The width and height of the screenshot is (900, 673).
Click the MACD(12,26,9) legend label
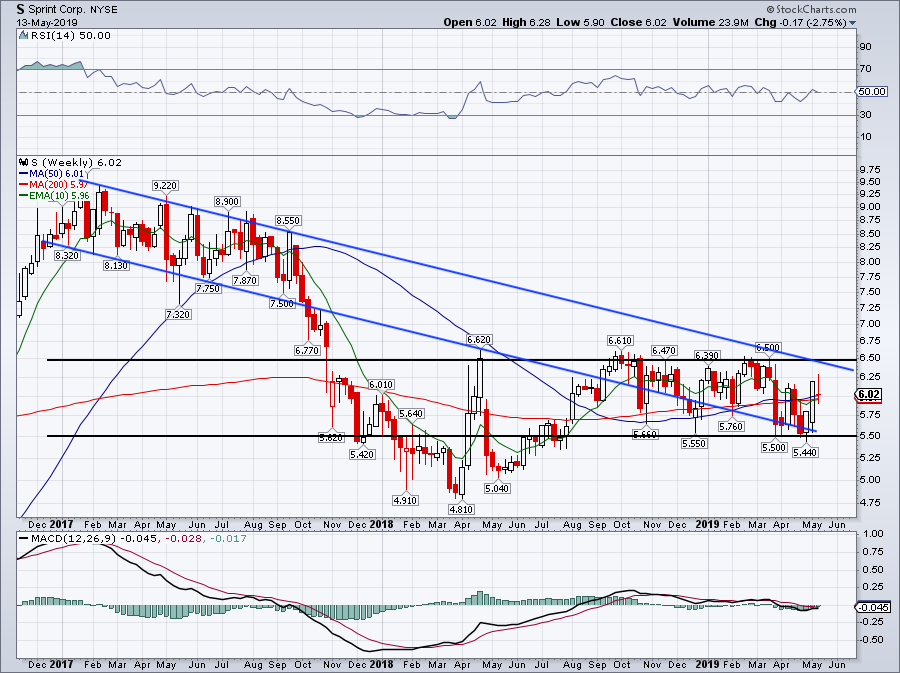tap(73, 539)
